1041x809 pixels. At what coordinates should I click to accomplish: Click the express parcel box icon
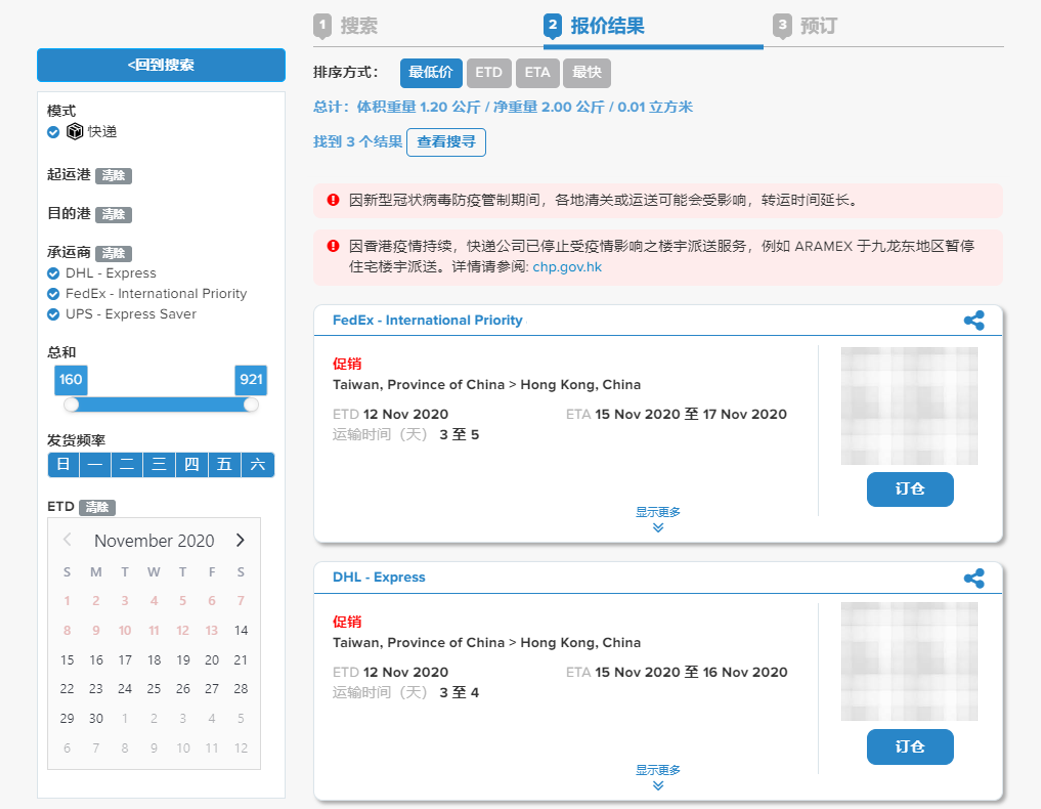pos(74,131)
